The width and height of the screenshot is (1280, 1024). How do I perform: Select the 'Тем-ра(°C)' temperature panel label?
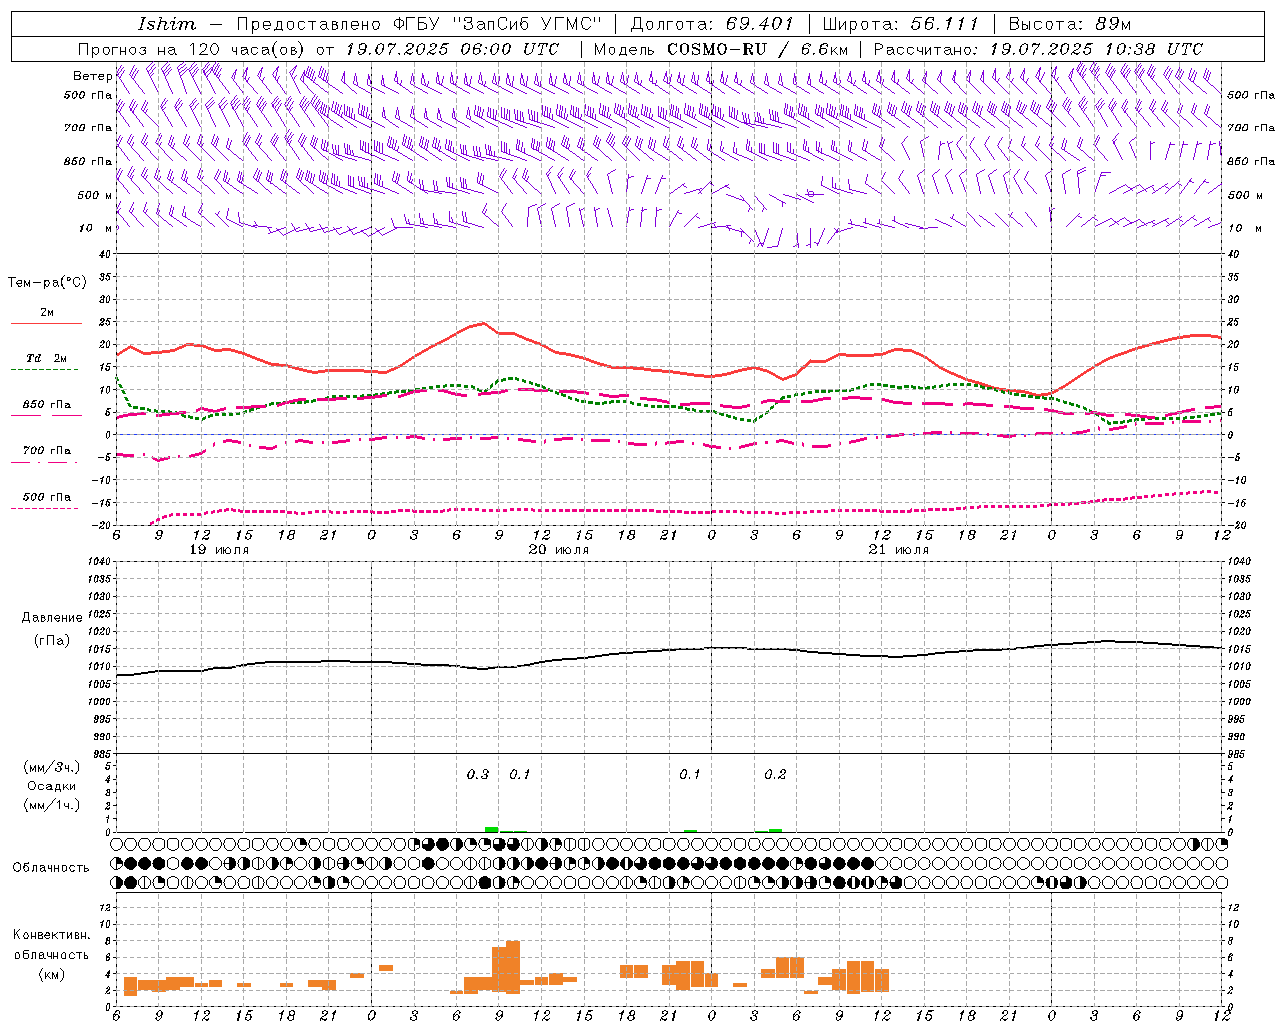(47, 283)
